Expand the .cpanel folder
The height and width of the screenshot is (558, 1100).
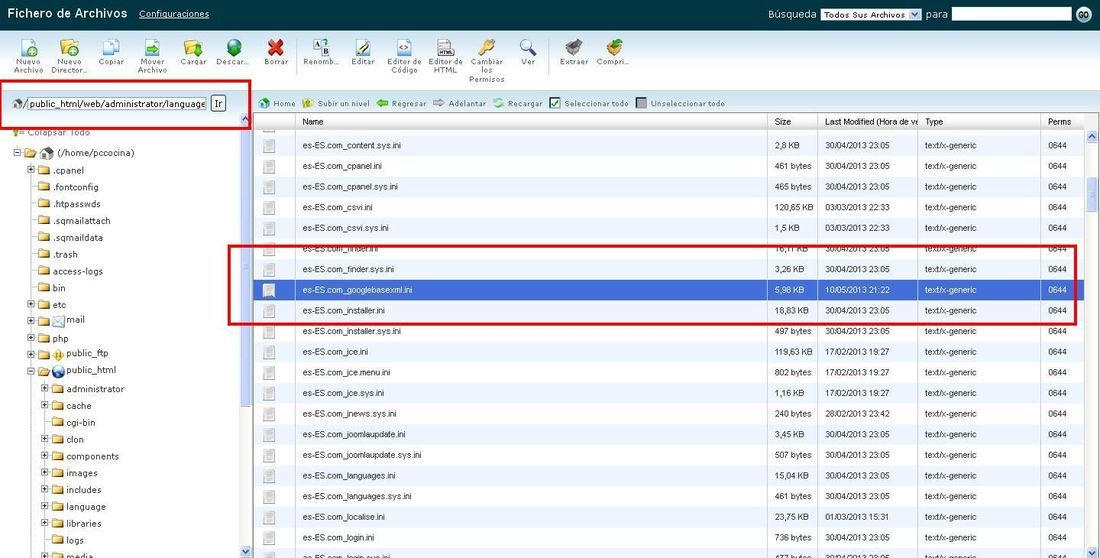[31, 170]
